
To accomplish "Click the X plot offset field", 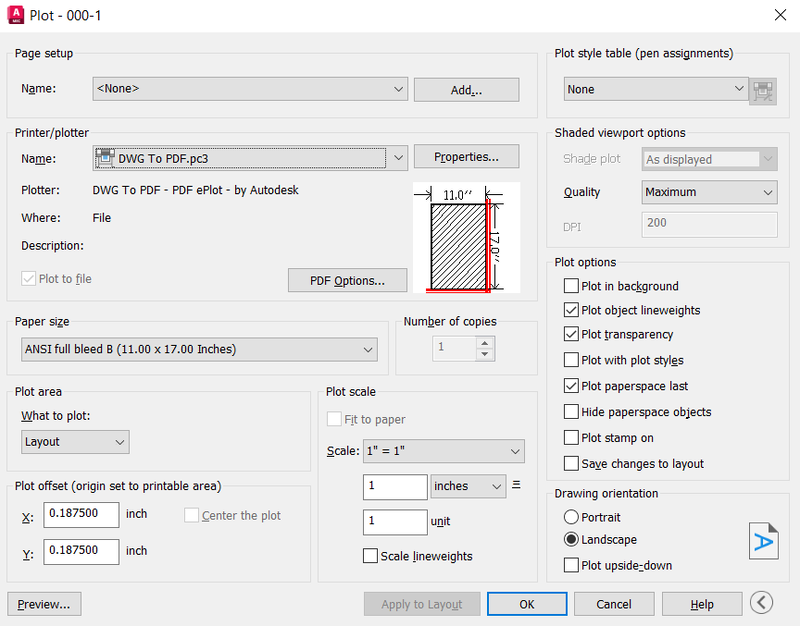I will tap(81, 515).
